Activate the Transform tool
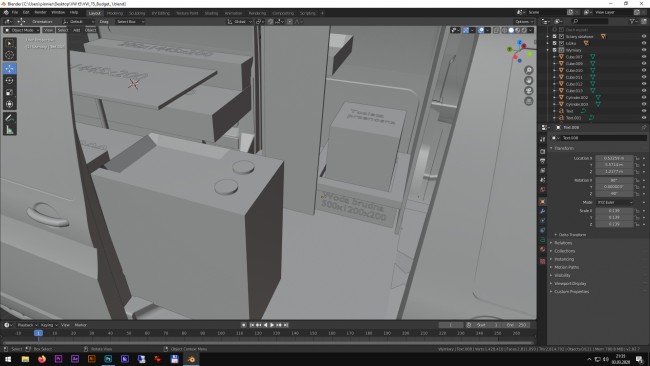The image size is (650, 366). click(10, 104)
